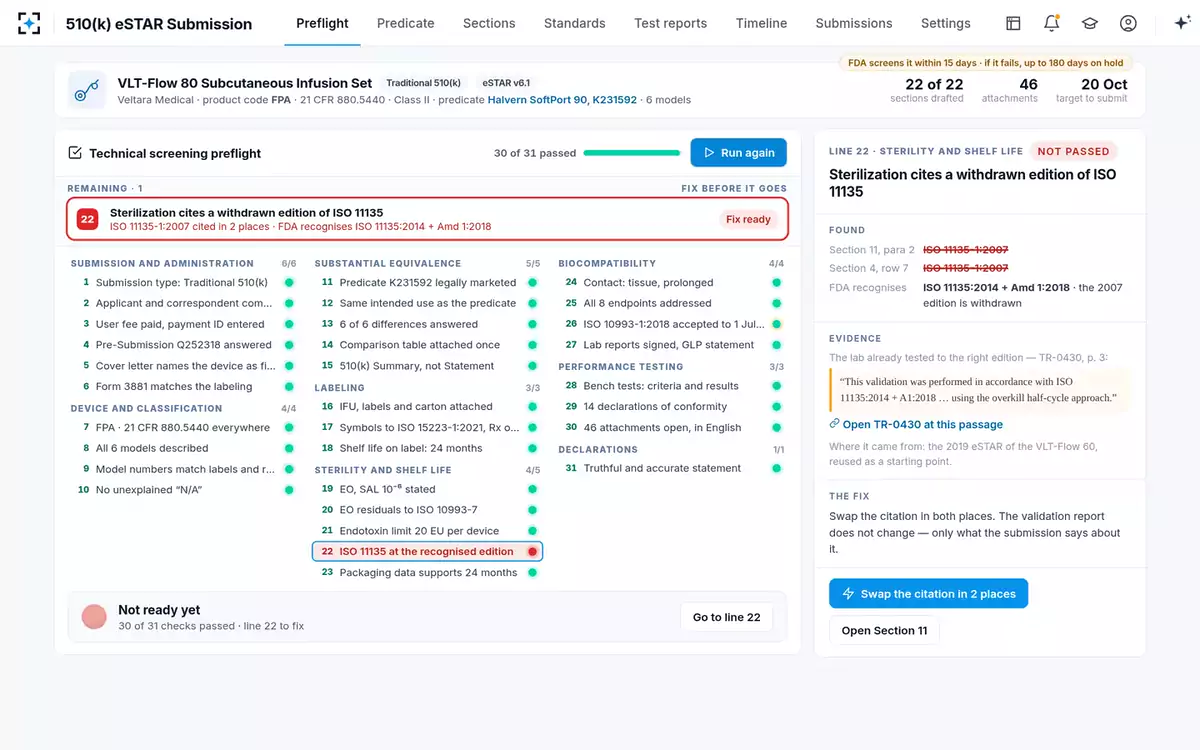Click the 20 Oct target to submit
Screen dimensions: 1200x750
pyautogui.click(x=1091, y=90)
